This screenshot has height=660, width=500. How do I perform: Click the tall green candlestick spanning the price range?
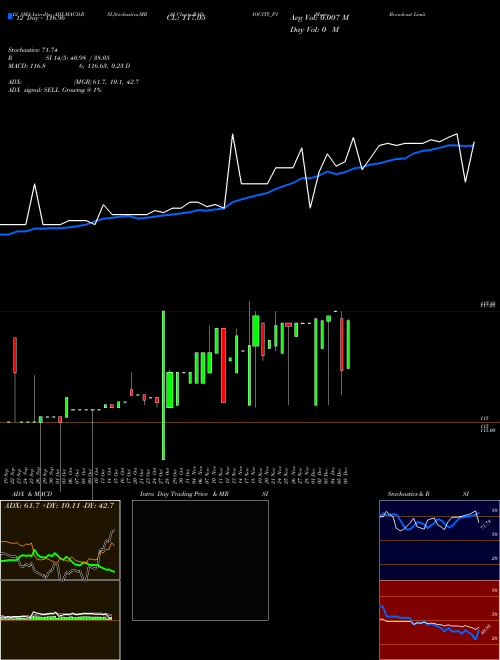164,385
